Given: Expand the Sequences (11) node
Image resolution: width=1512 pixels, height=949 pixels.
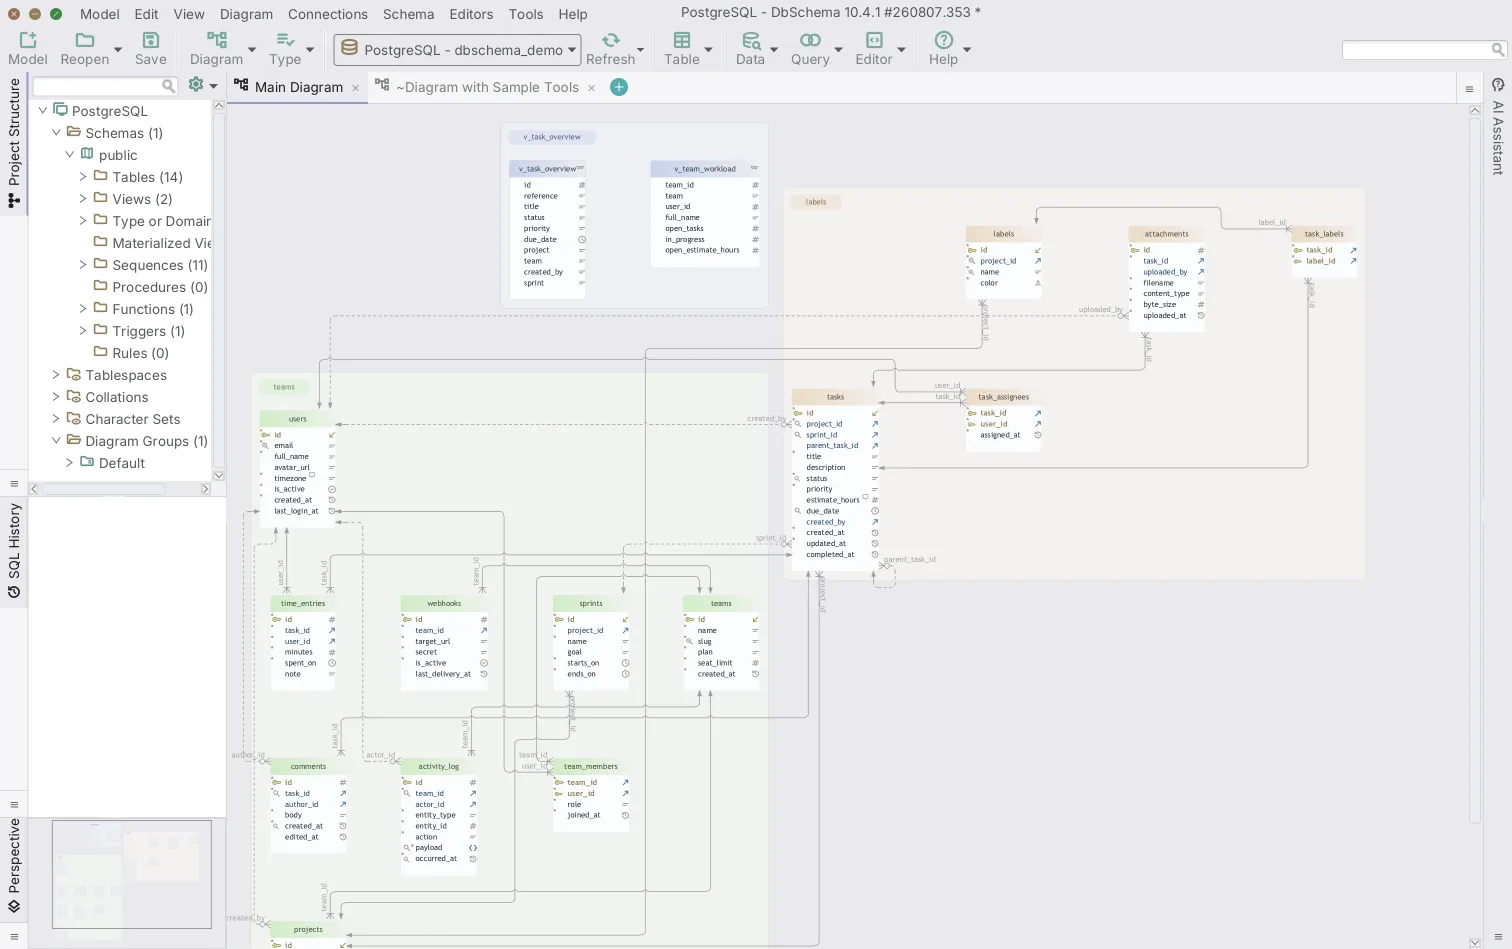Looking at the screenshot, I should click(83, 264).
